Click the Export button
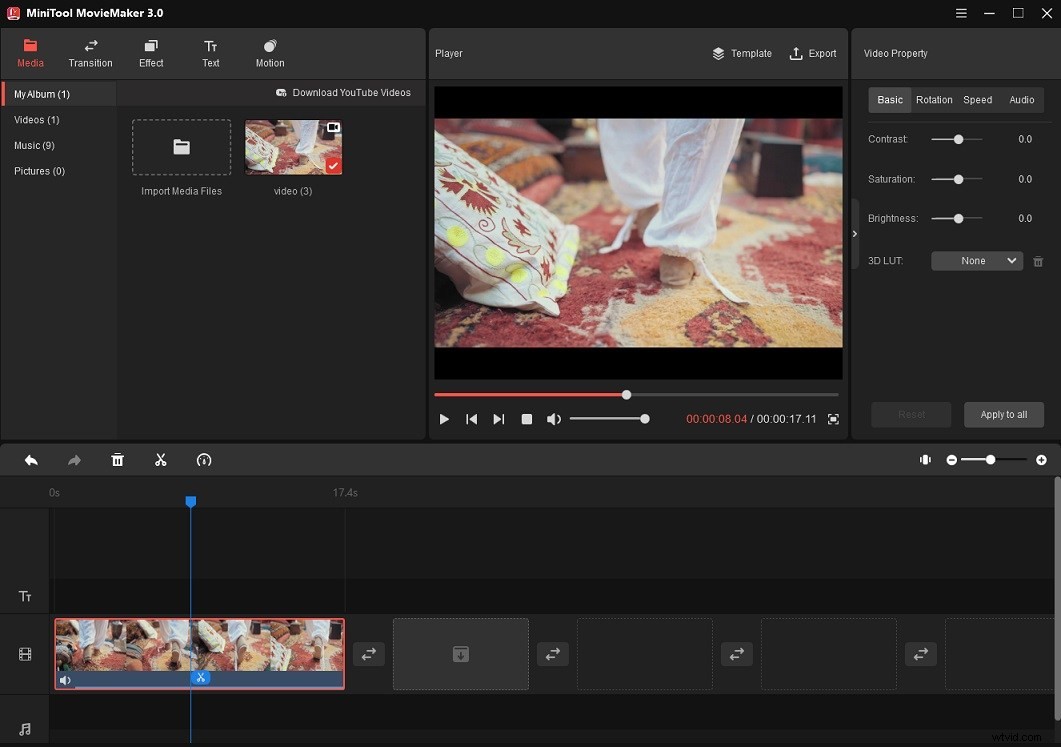1061x747 pixels. pos(813,53)
